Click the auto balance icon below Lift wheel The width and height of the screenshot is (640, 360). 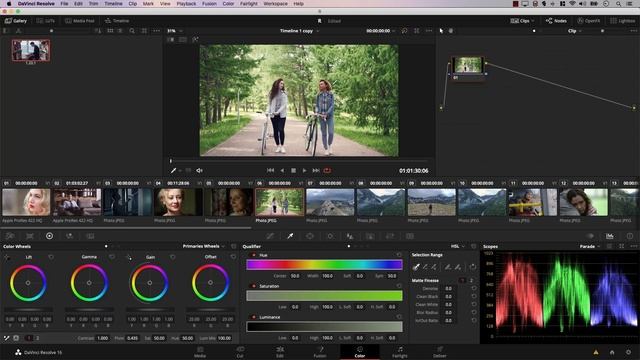(7, 338)
